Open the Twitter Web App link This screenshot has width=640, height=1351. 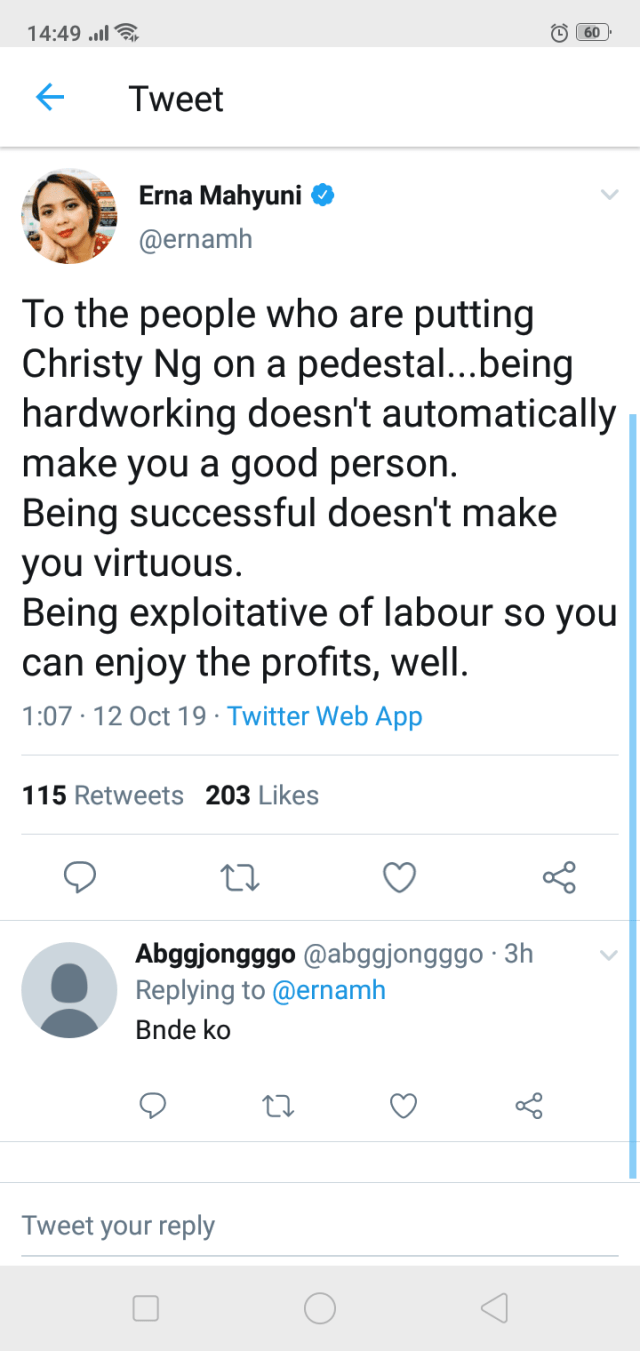pyautogui.click(x=325, y=716)
